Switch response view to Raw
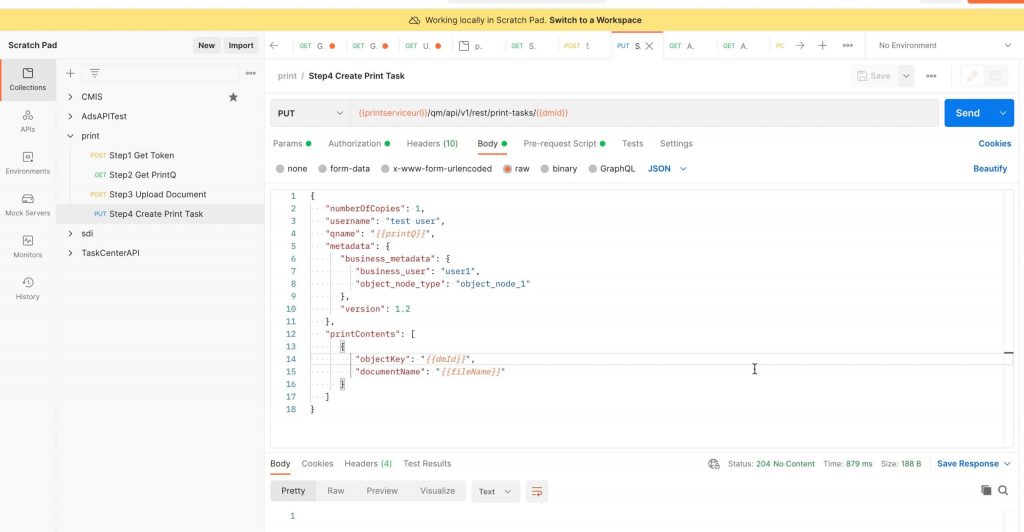Screen dimensions: 1024x532 pos(336,491)
